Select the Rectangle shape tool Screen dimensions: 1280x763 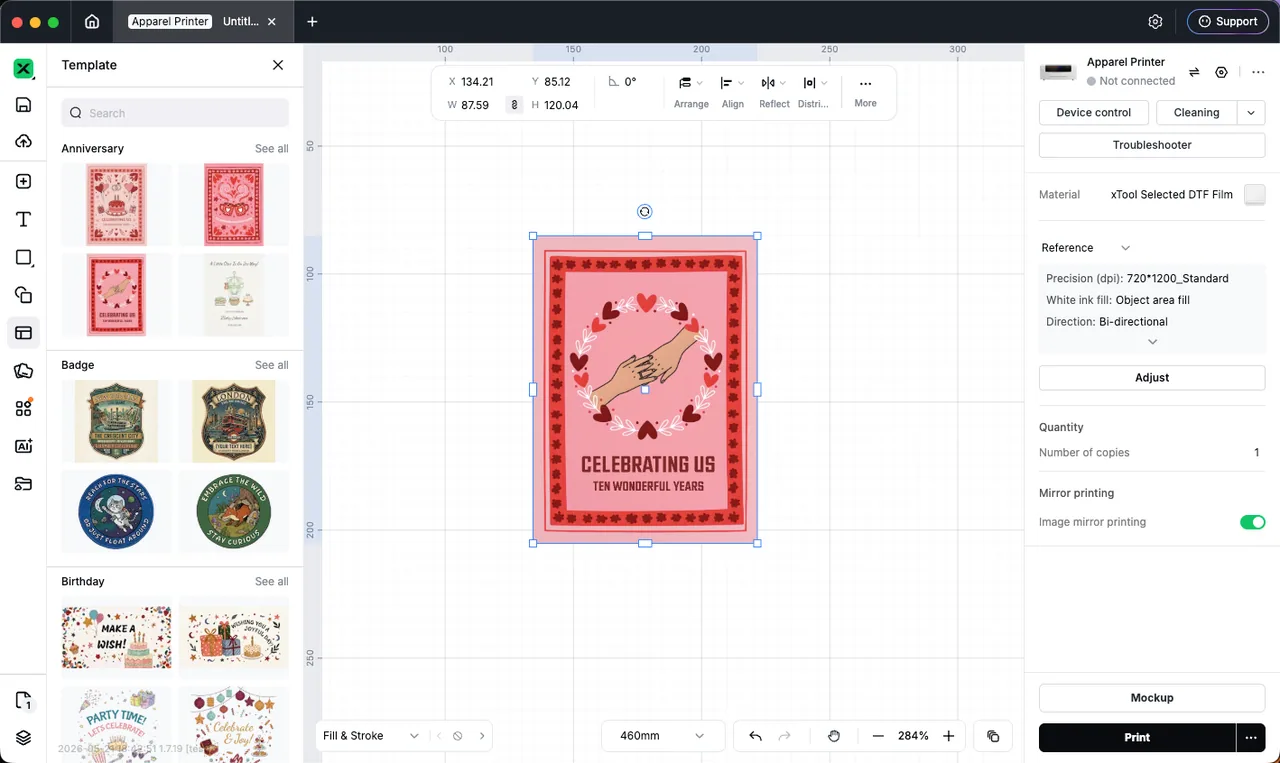coord(23,258)
